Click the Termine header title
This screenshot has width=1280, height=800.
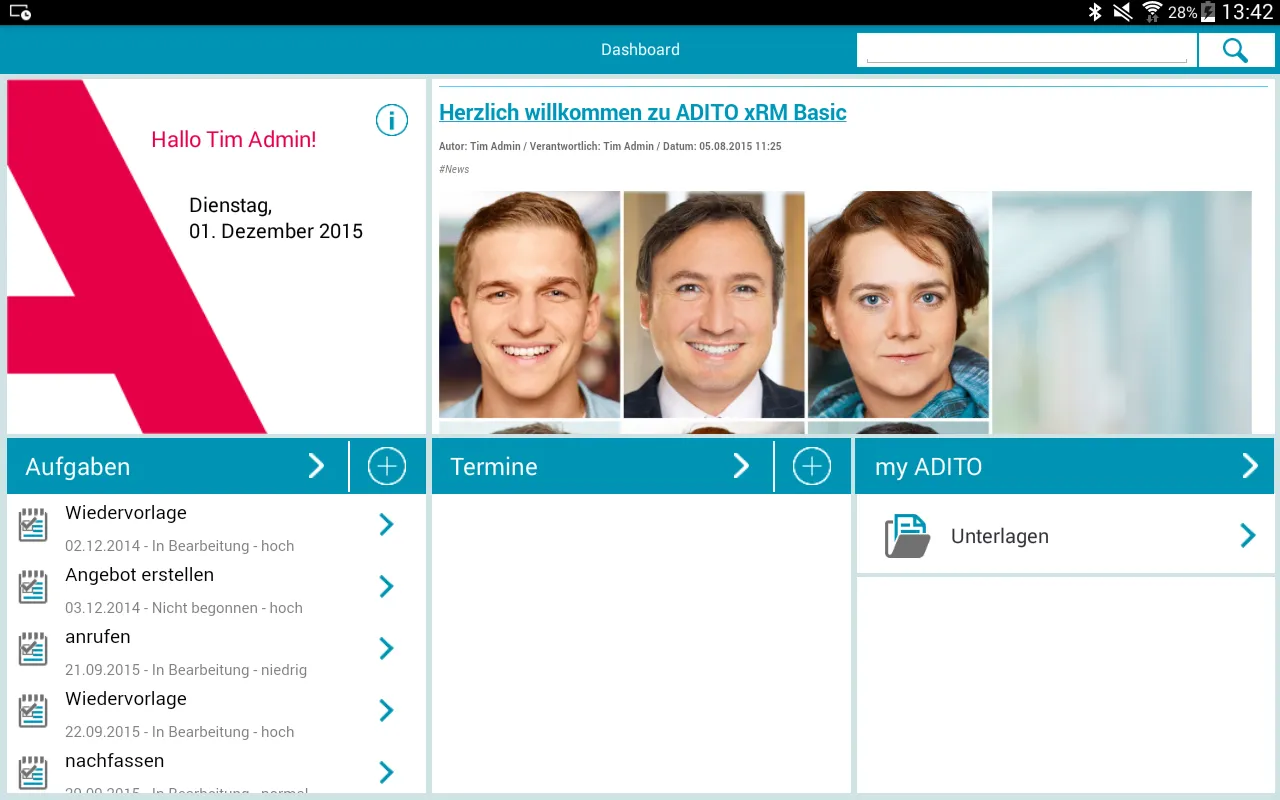[x=494, y=467]
